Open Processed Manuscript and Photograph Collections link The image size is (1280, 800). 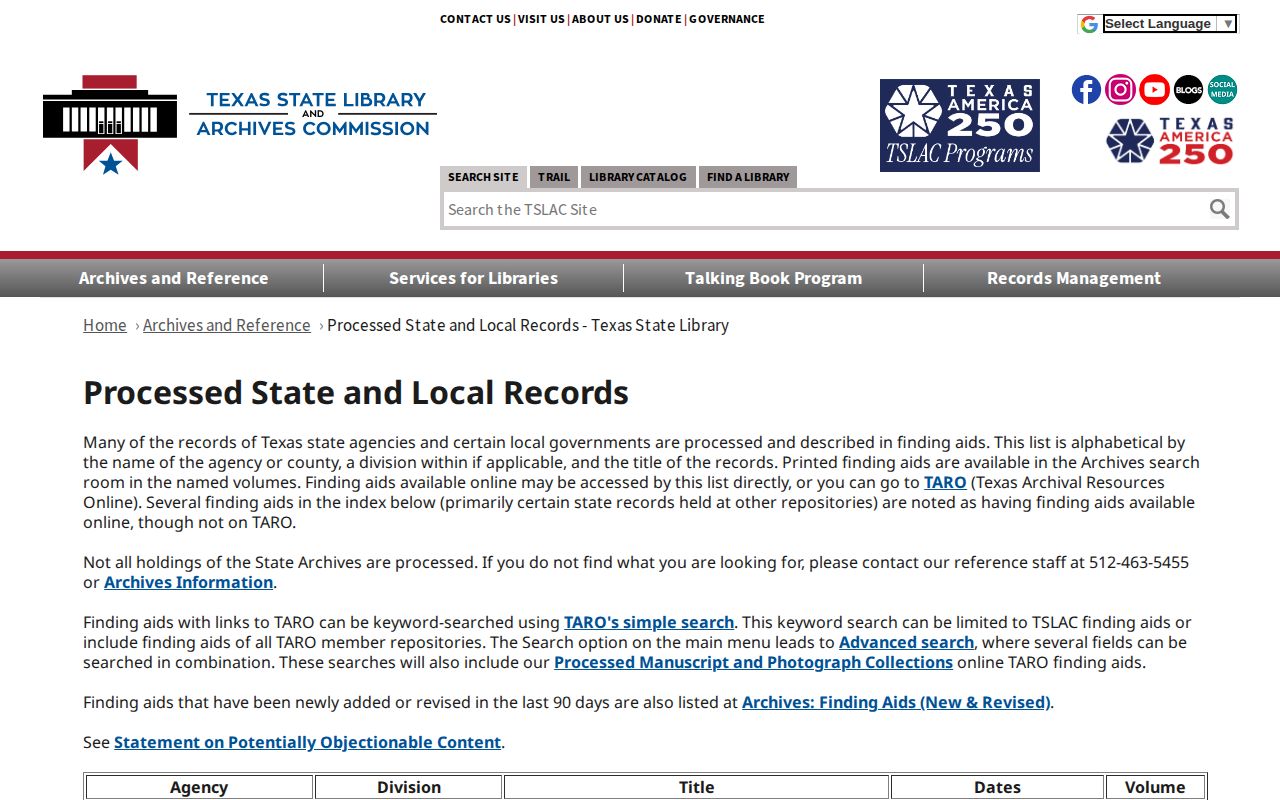pyautogui.click(x=754, y=662)
